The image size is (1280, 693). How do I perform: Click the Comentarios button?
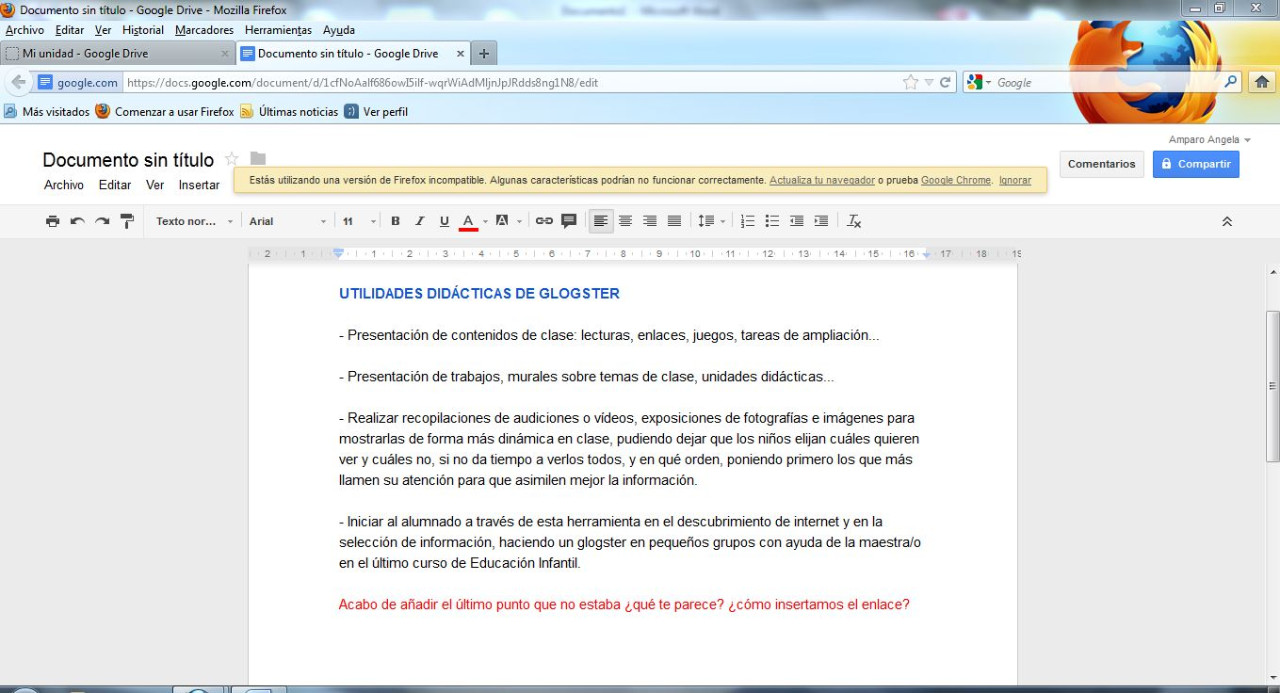pos(1102,164)
